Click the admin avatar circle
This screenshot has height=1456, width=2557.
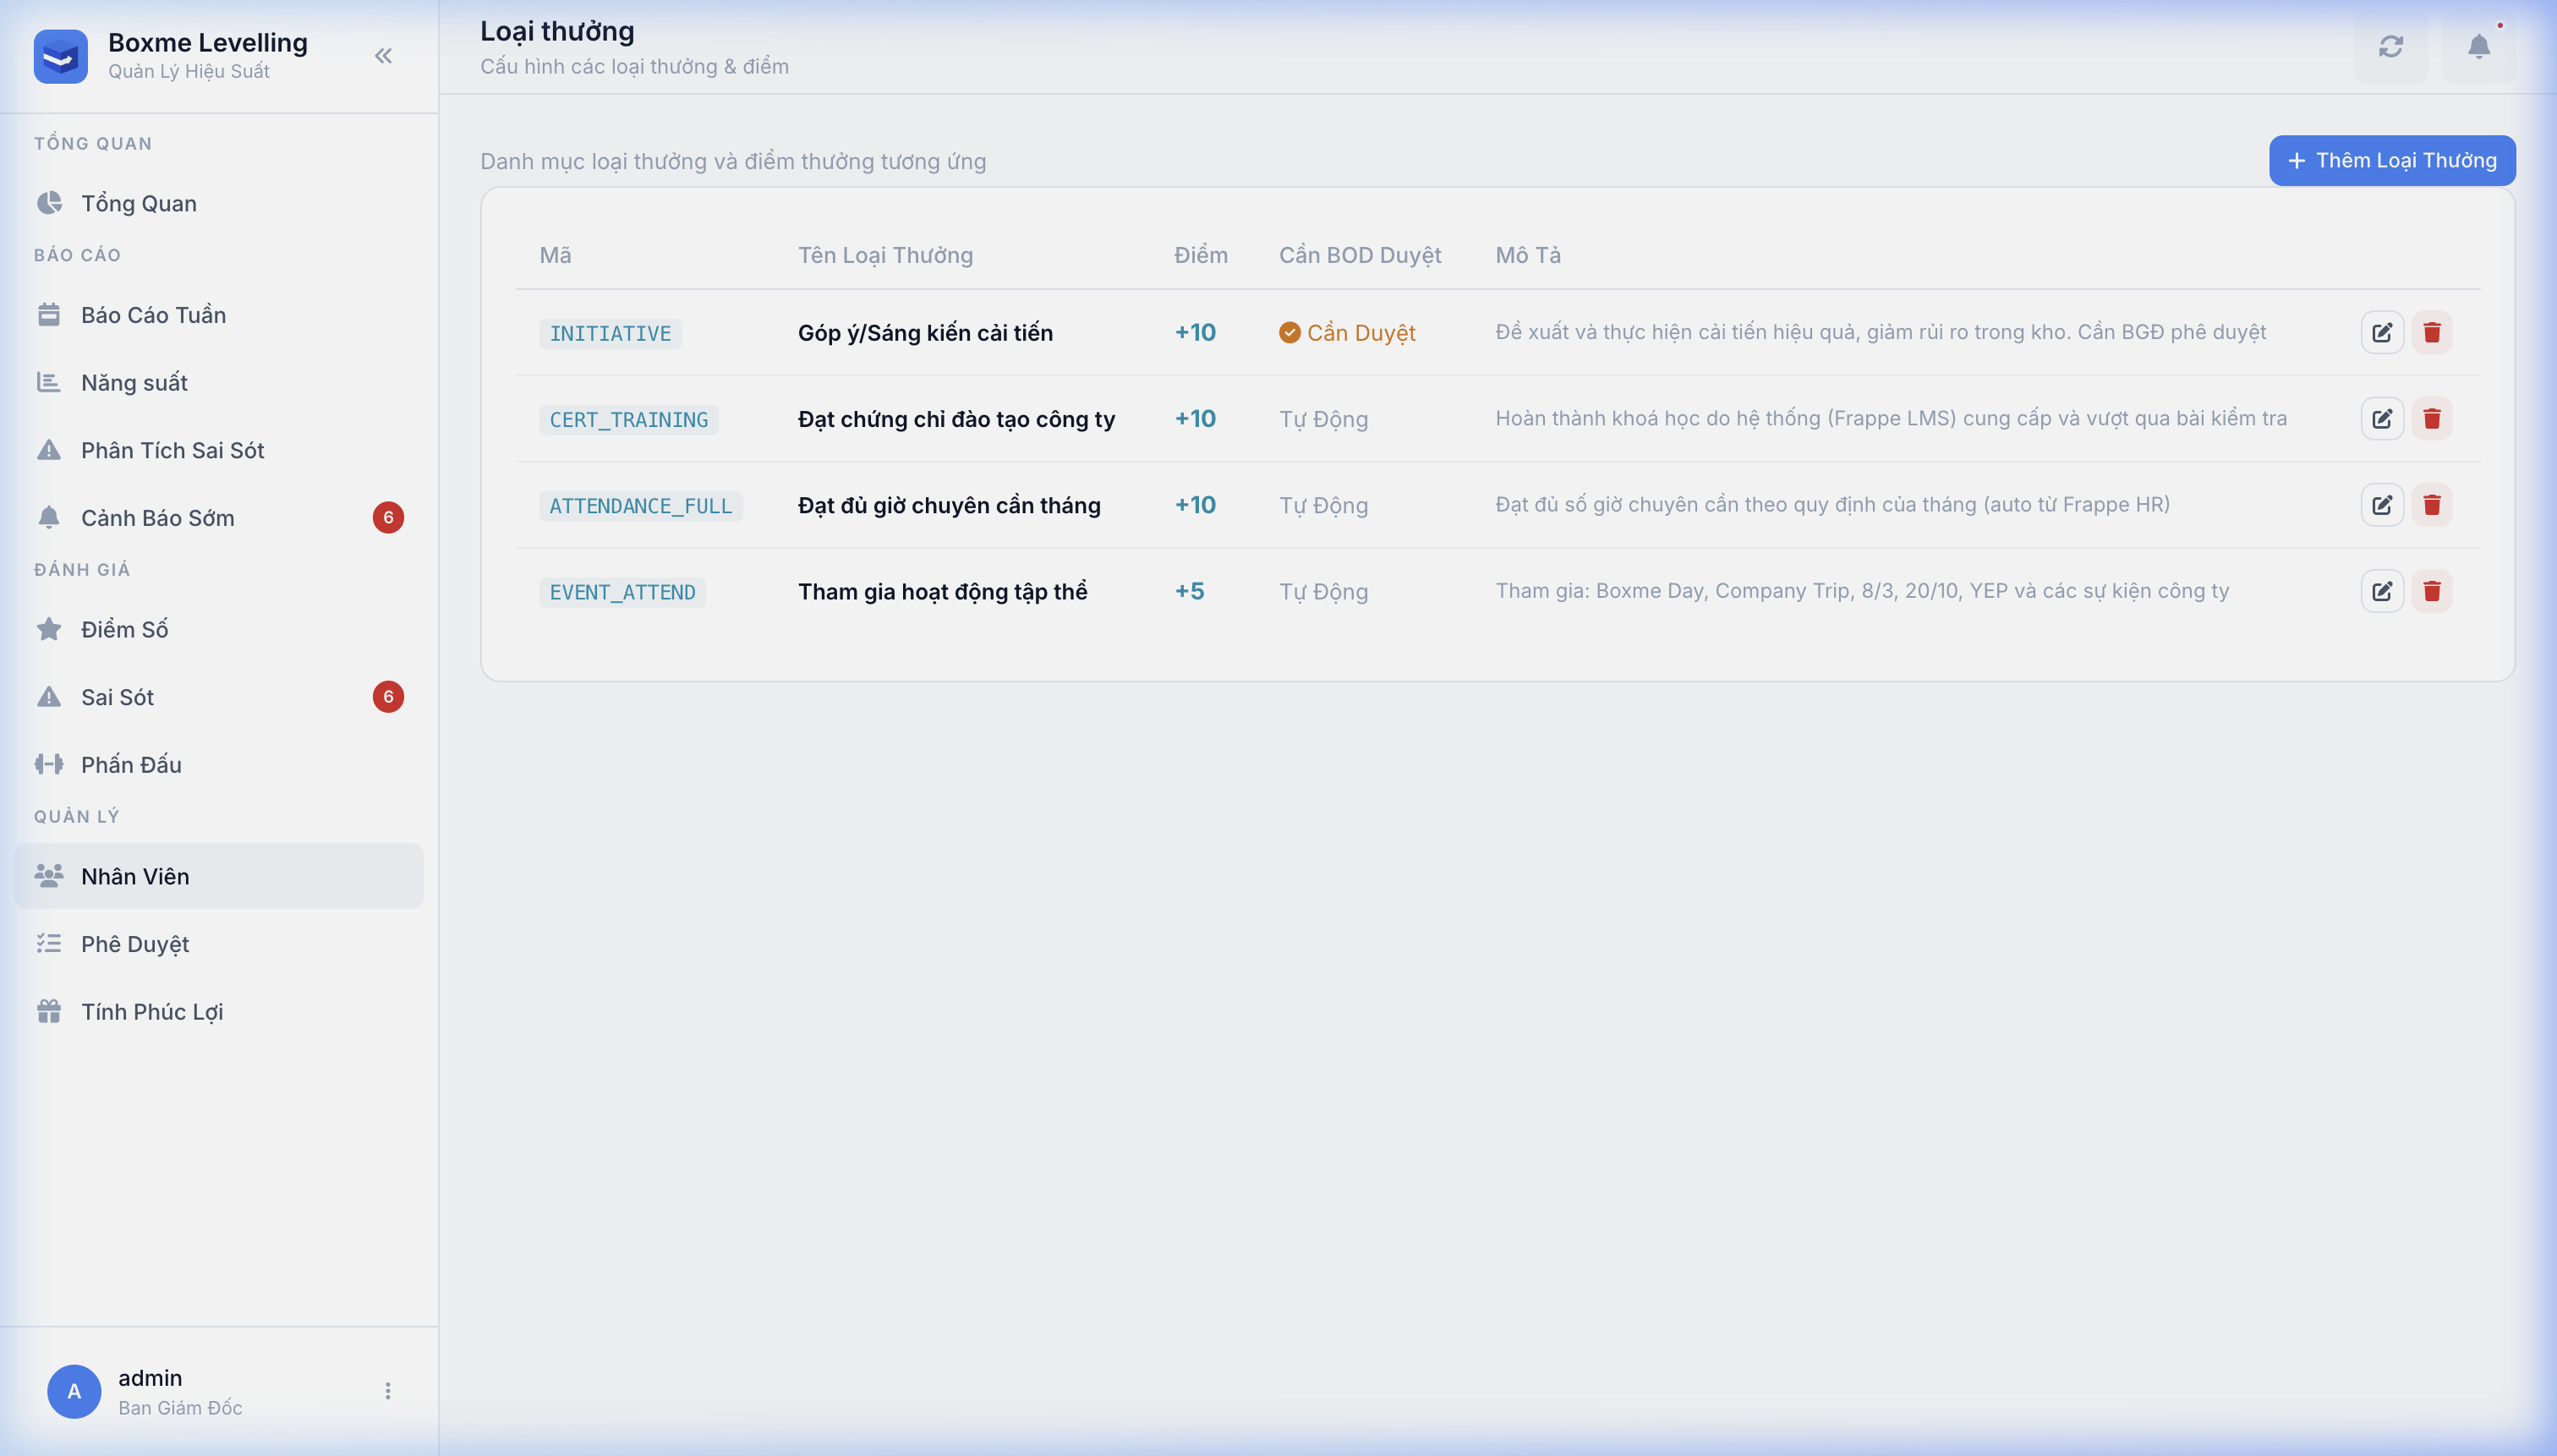click(74, 1391)
